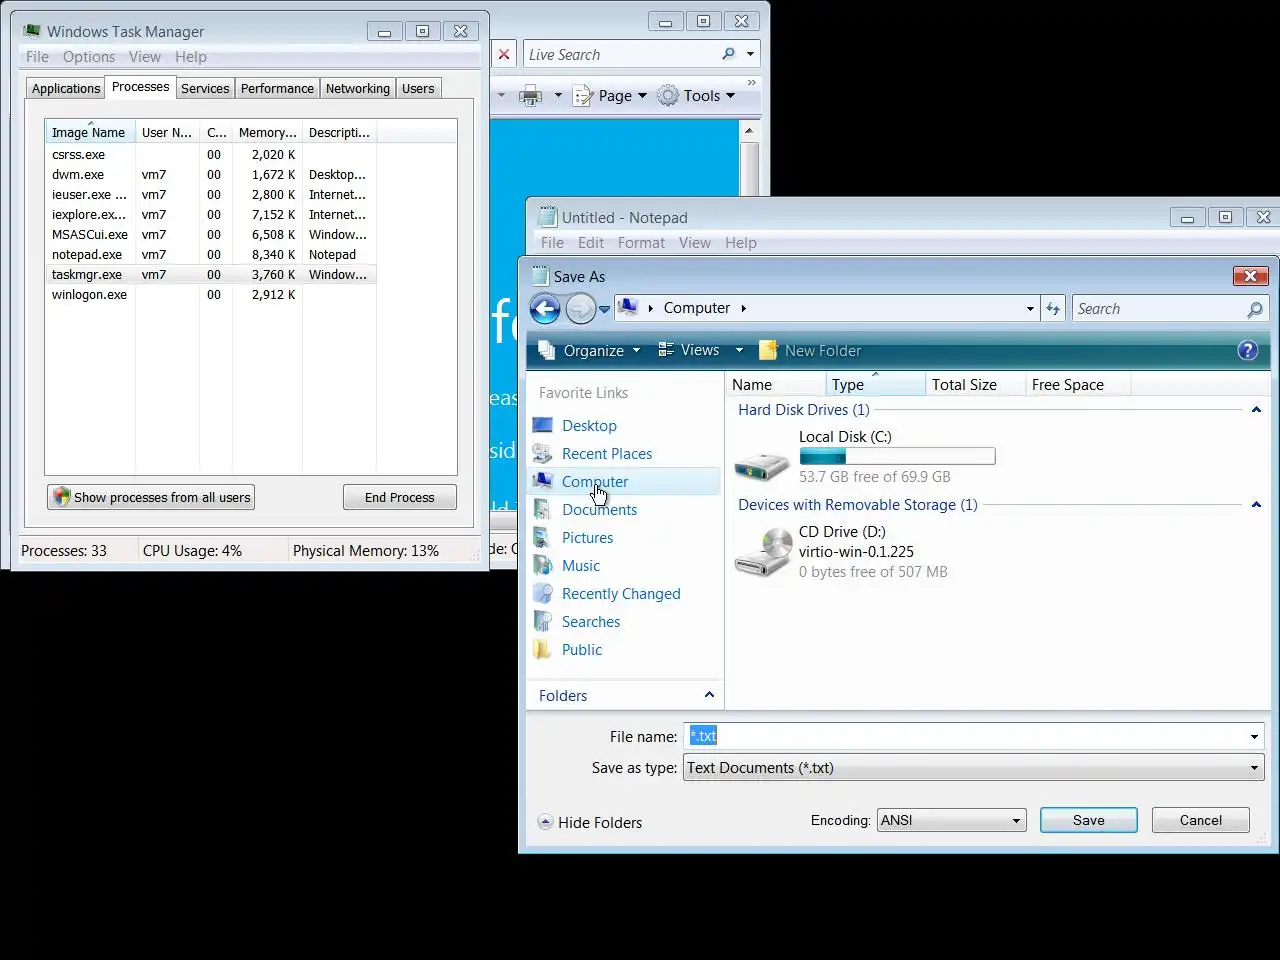
Task: Close the Save As dialog
Action: 1250,276
